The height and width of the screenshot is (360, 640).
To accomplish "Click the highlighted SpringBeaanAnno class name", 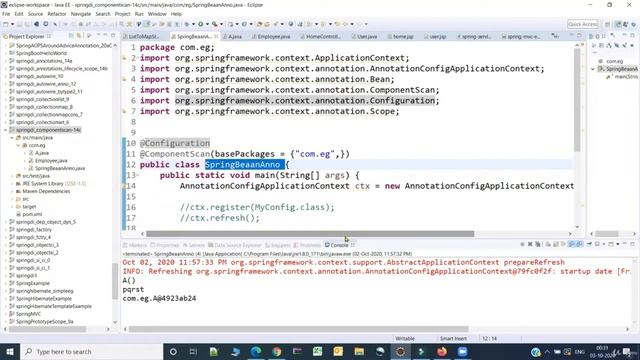I will tap(244, 164).
